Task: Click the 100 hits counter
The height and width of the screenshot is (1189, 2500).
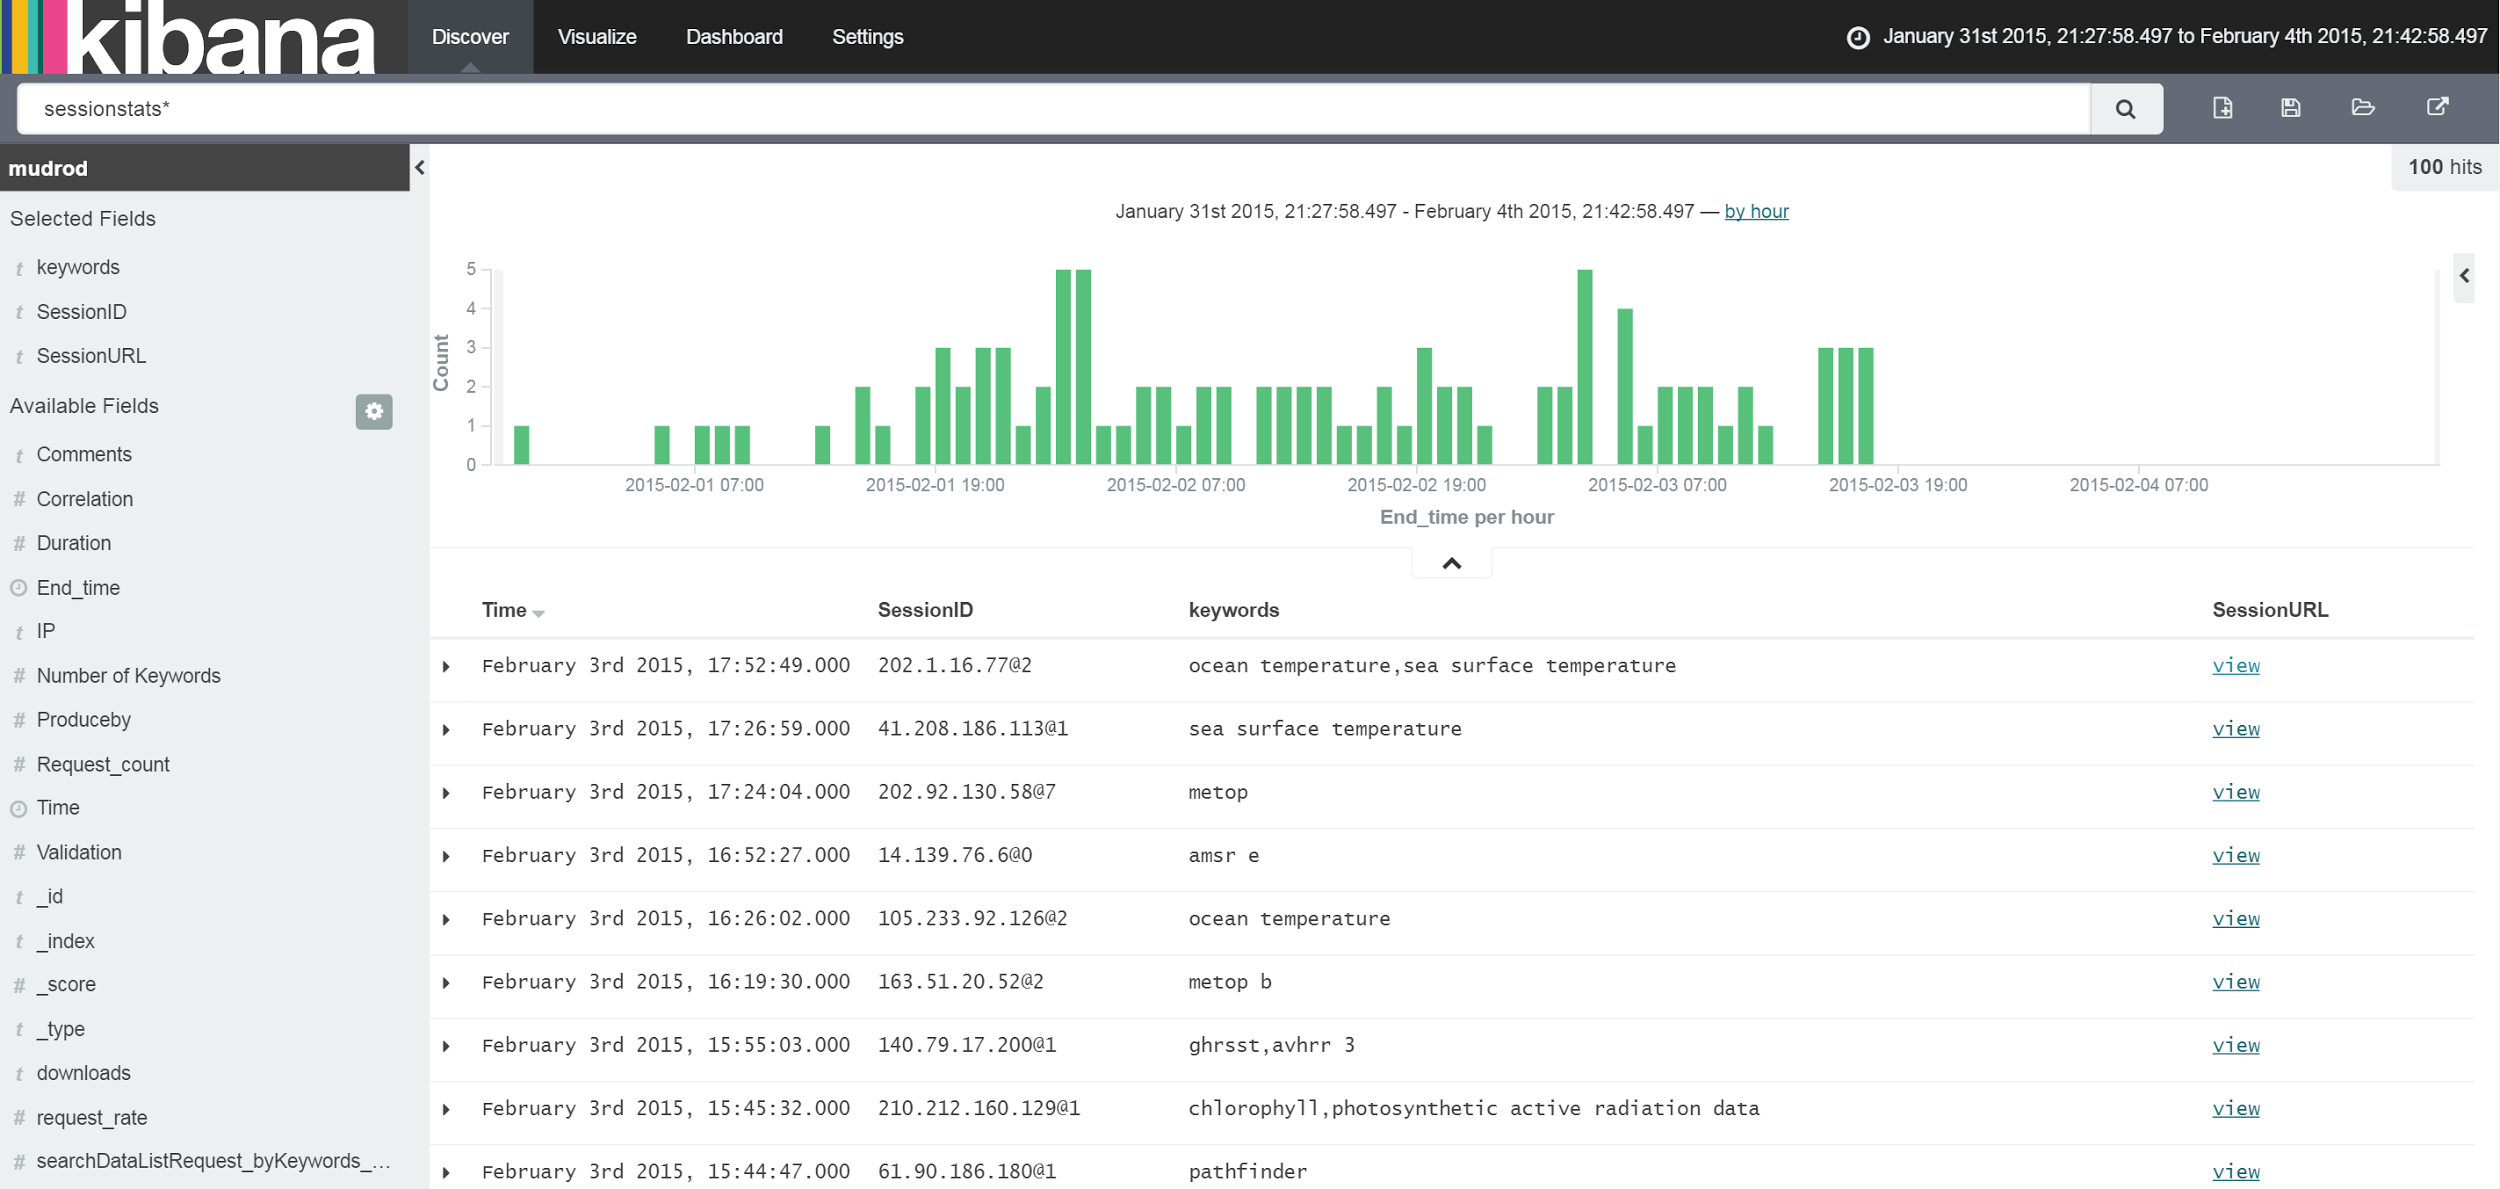Action: 2445,167
